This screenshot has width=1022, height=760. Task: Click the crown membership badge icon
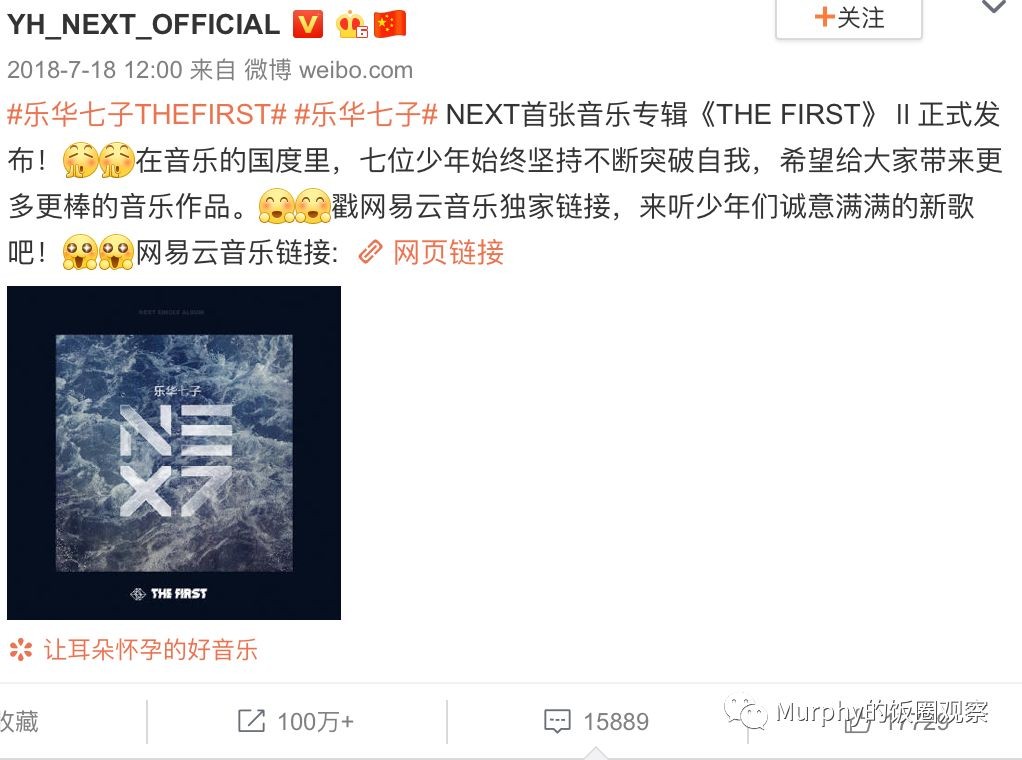click(351, 25)
